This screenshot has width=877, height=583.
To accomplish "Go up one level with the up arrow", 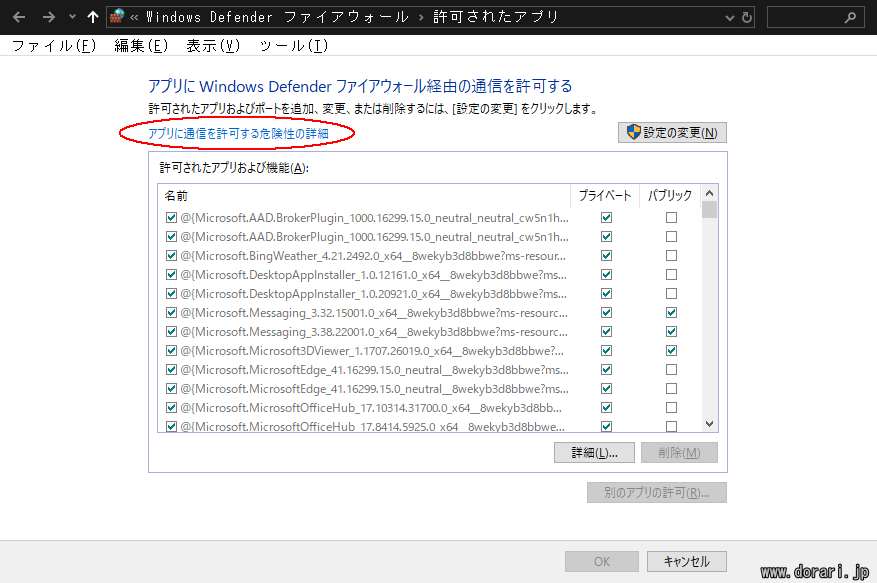I will click(x=93, y=17).
